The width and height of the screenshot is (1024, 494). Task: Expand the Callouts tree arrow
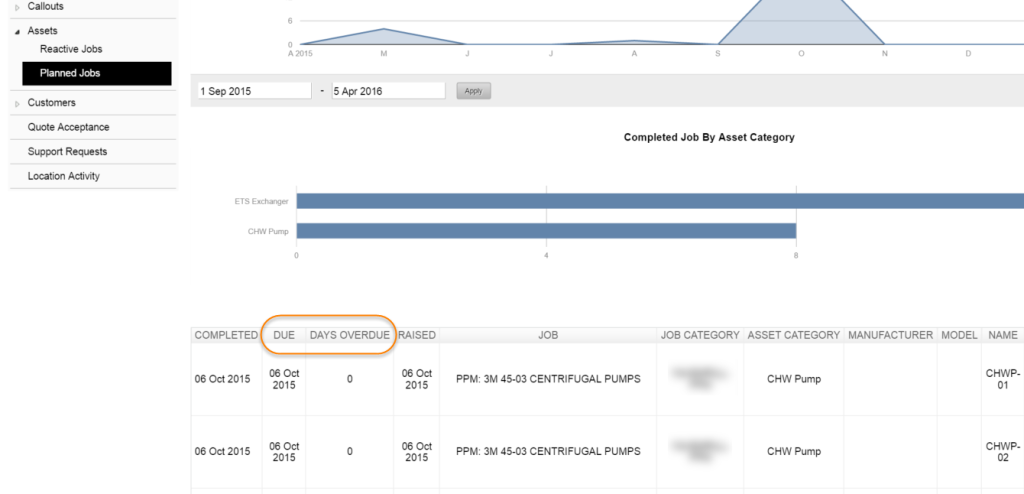(x=17, y=7)
